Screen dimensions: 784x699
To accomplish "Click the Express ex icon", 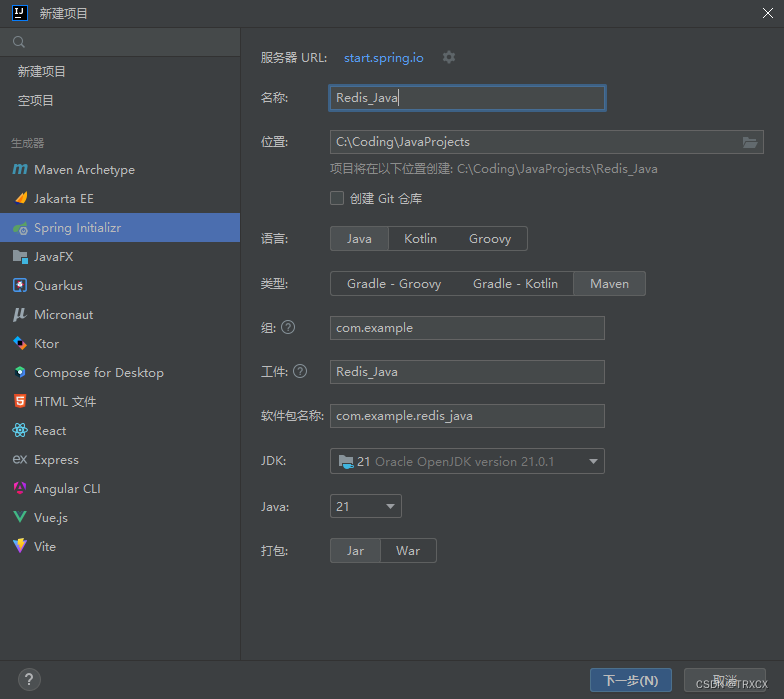I will click(x=20, y=459).
